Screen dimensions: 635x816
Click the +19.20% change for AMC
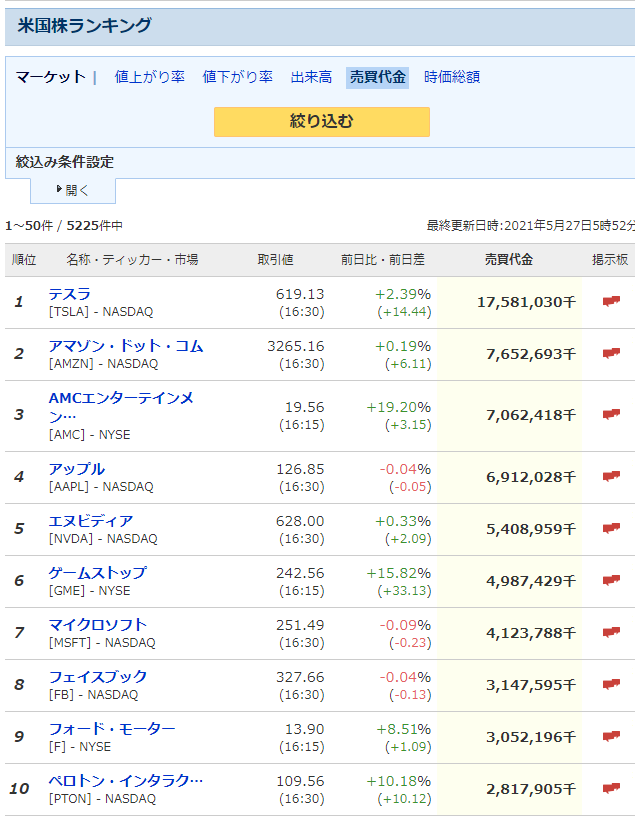[x=399, y=407]
